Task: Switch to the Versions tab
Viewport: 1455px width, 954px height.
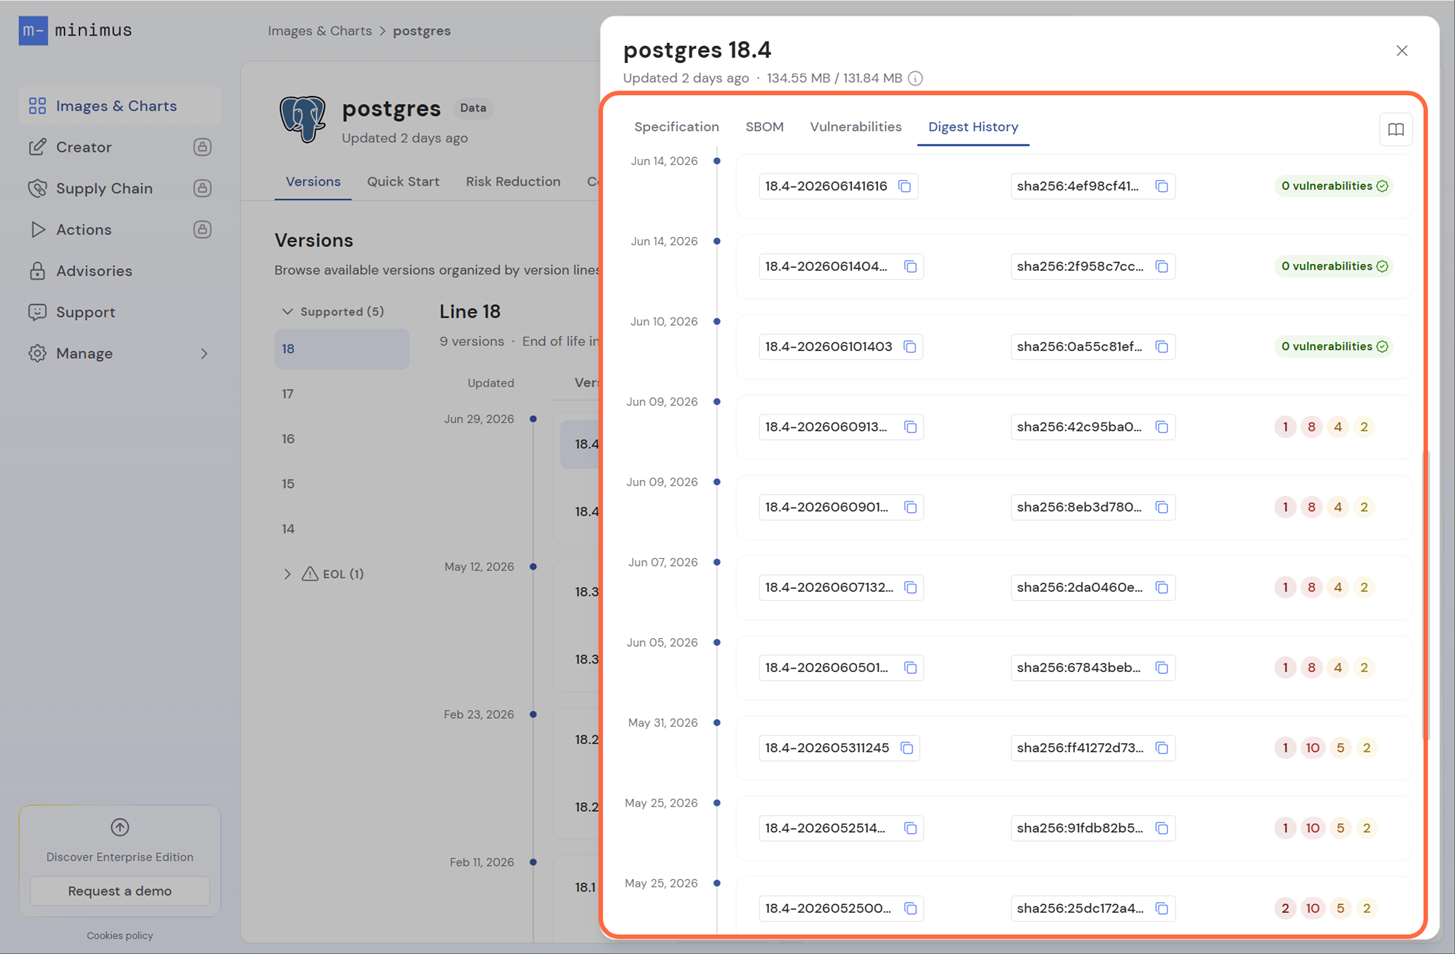Action: (x=313, y=182)
